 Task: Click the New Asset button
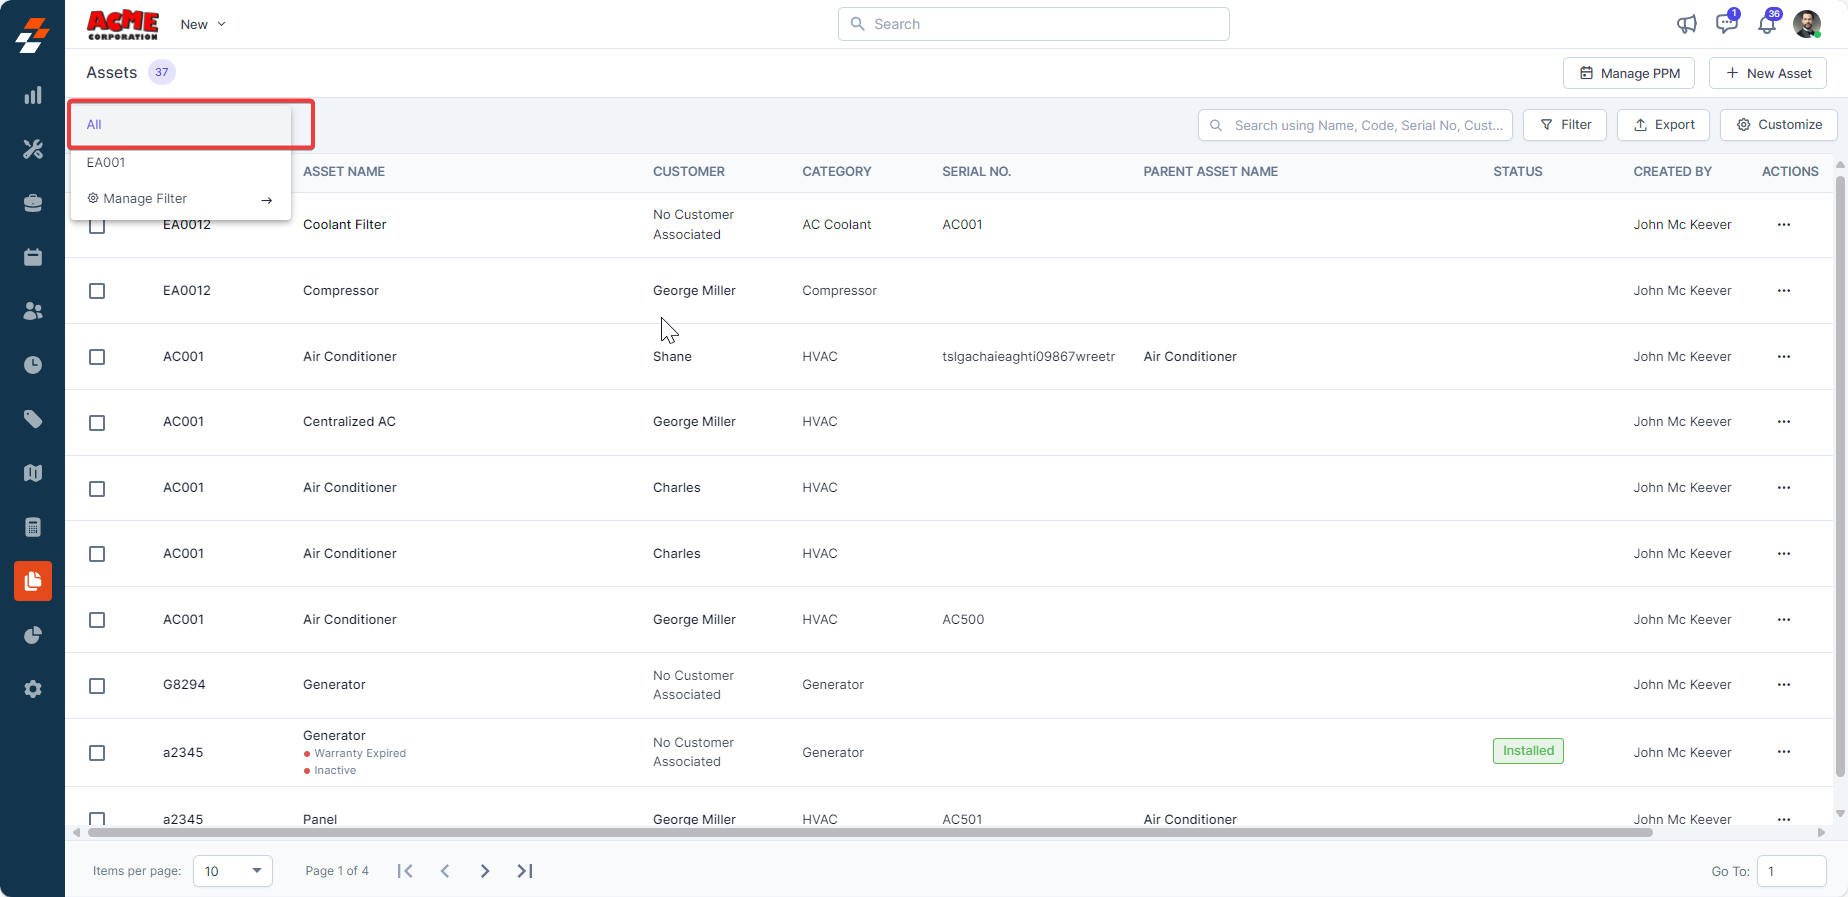click(1767, 73)
